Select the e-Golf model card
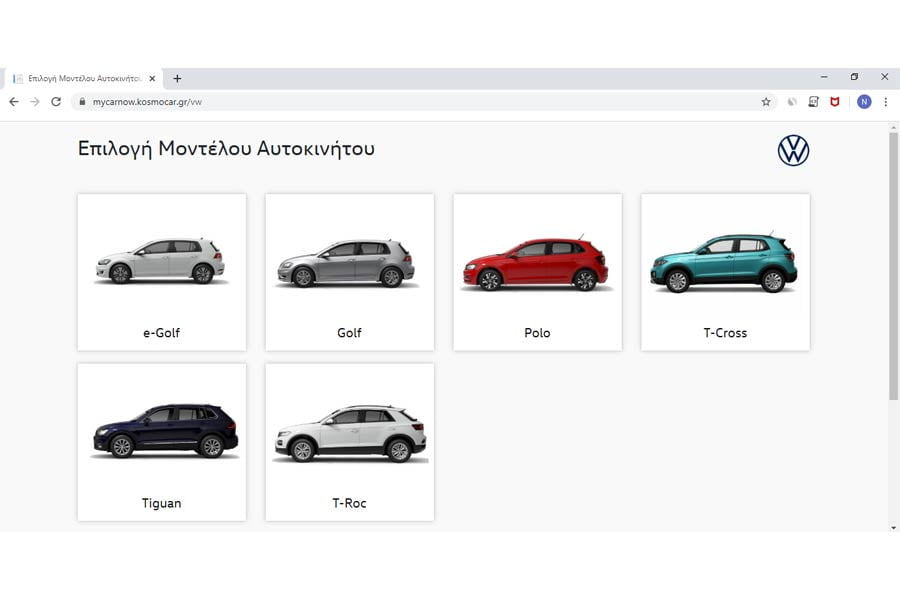The width and height of the screenshot is (900, 600). click(161, 271)
